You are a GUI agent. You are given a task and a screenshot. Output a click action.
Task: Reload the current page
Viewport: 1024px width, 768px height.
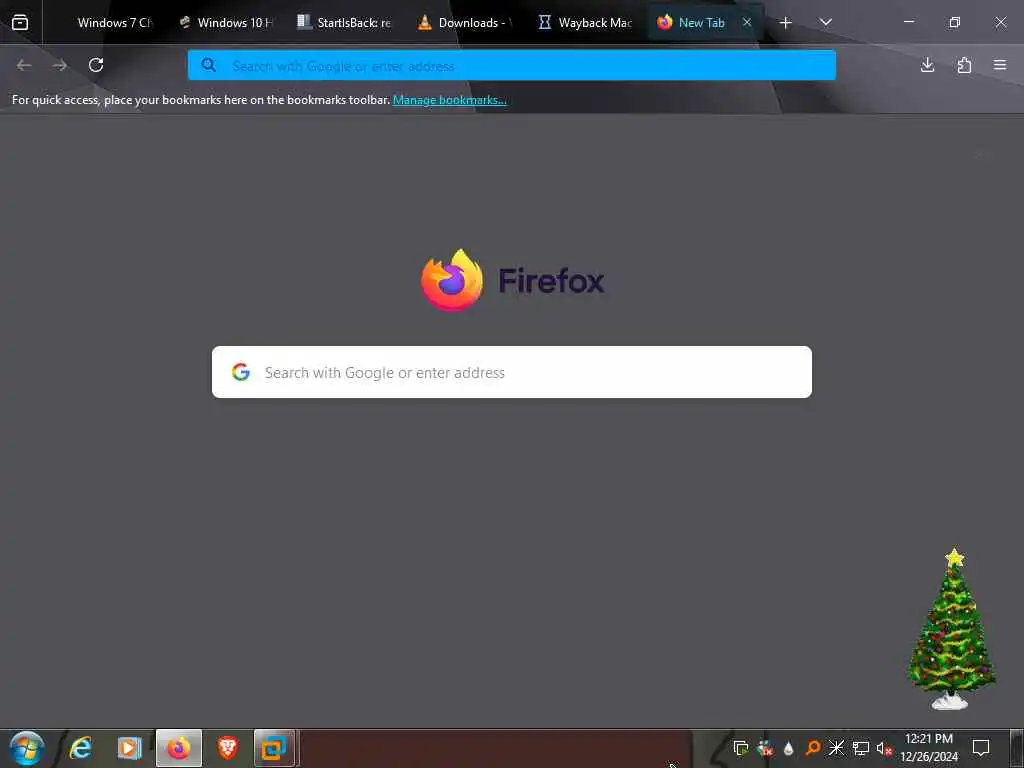[x=96, y=65]
